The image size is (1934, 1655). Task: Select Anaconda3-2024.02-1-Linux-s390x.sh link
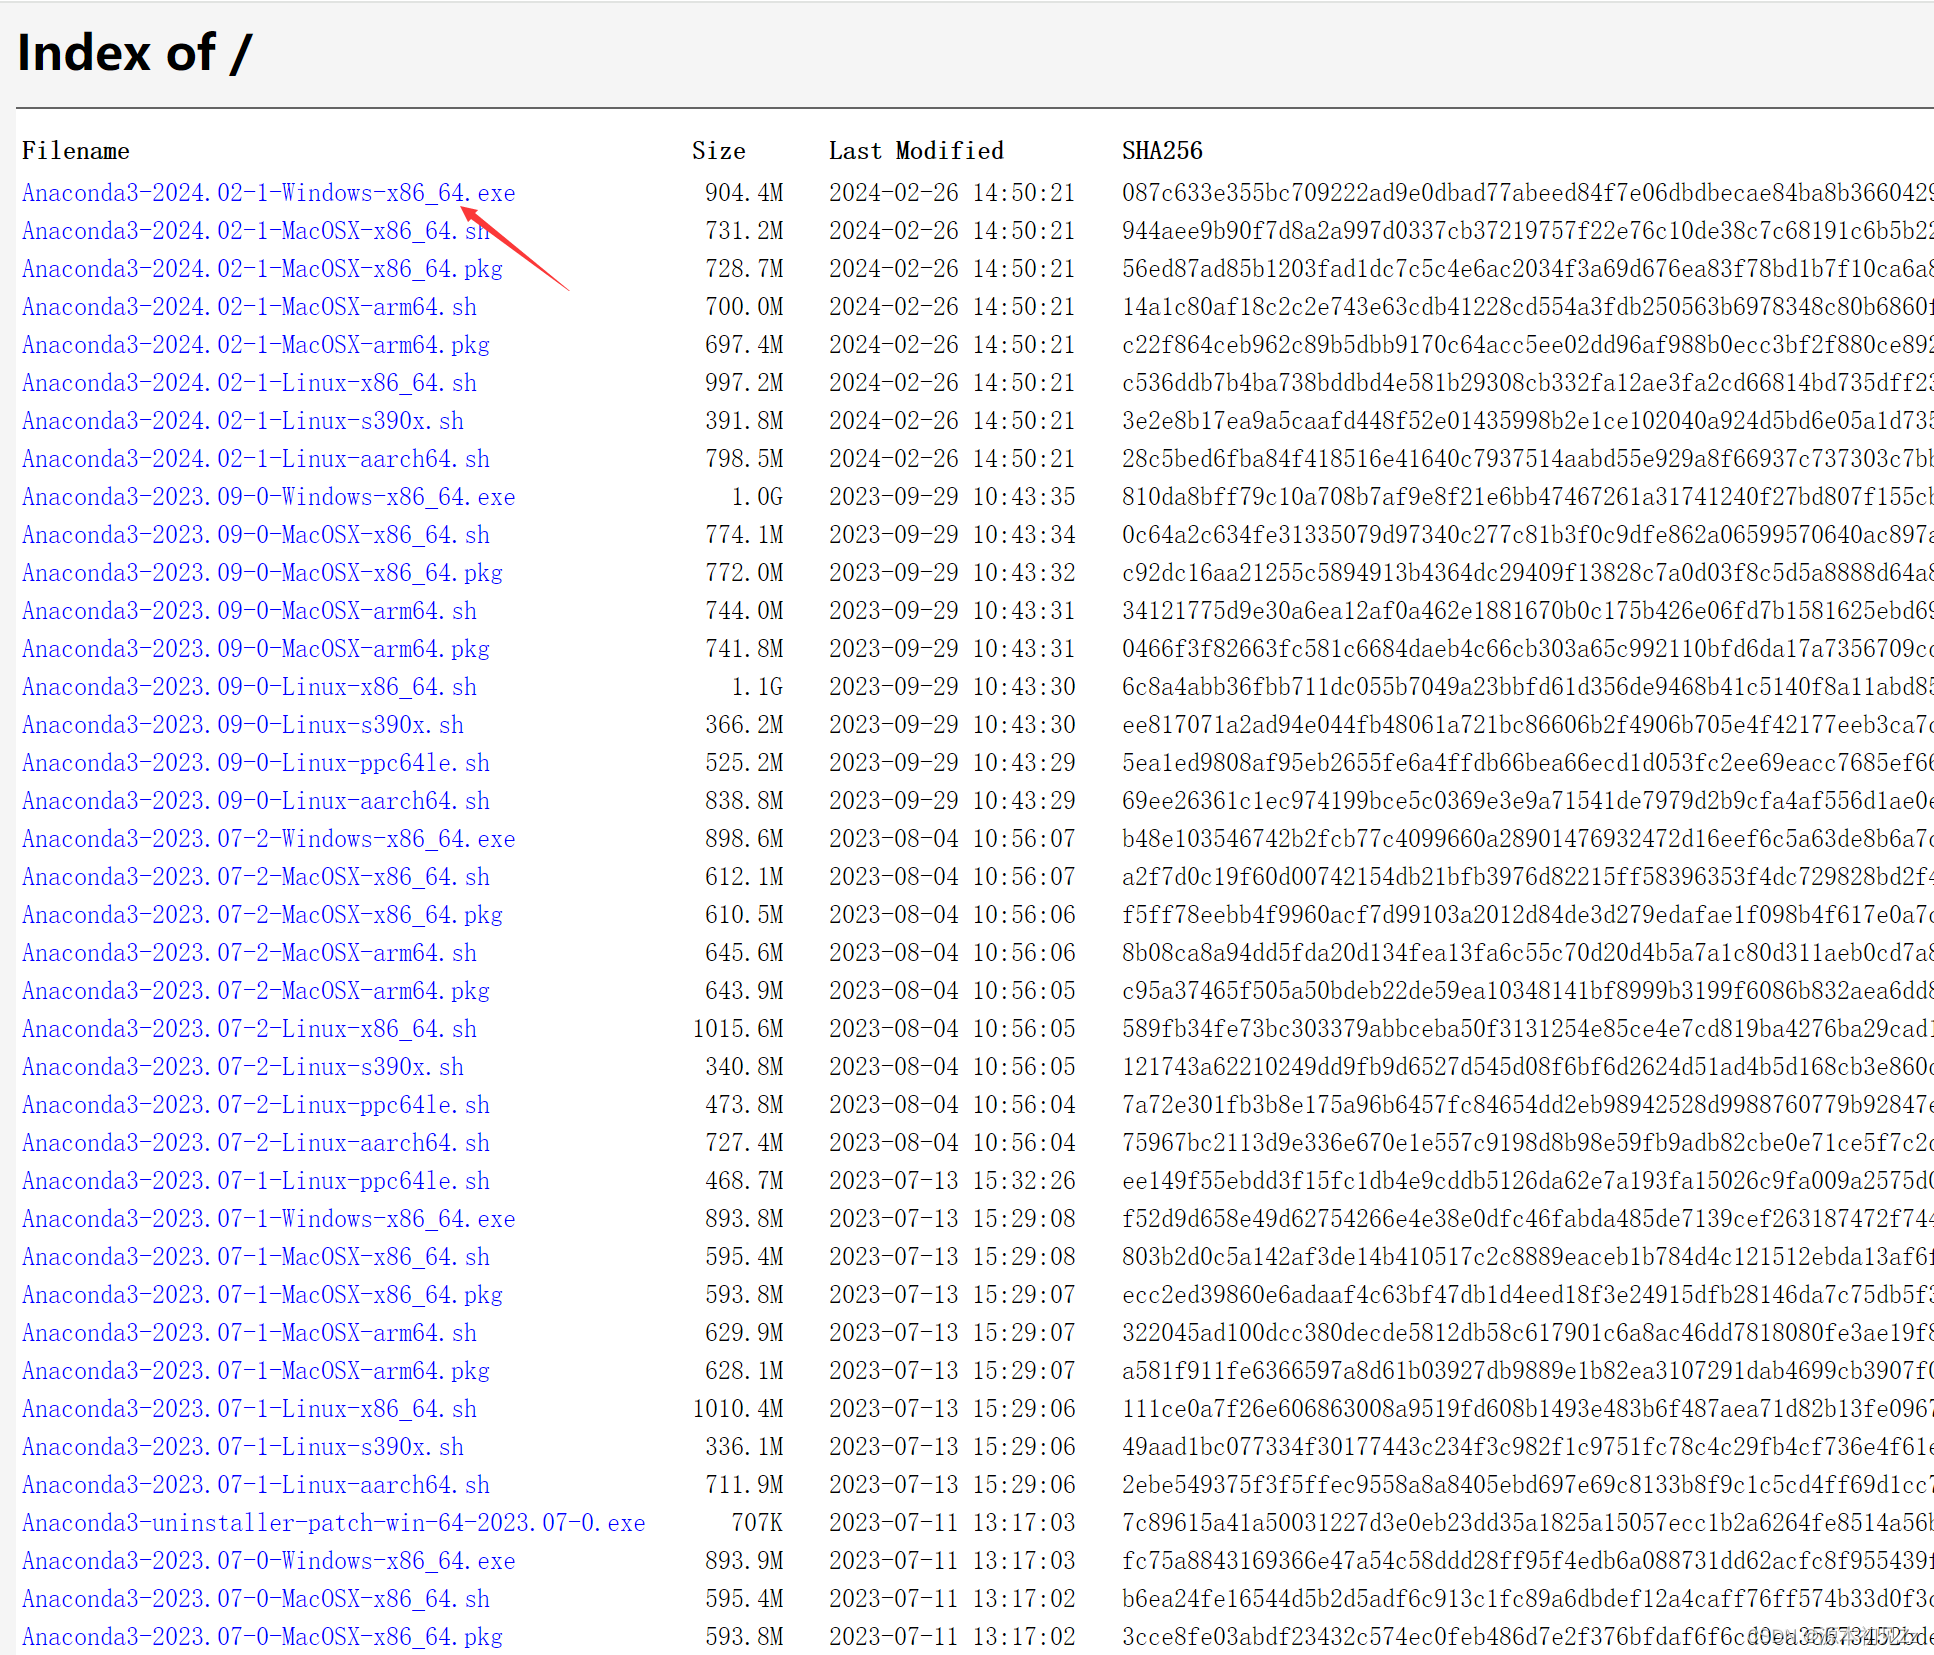pyautogui.click(x=243, y=421)
